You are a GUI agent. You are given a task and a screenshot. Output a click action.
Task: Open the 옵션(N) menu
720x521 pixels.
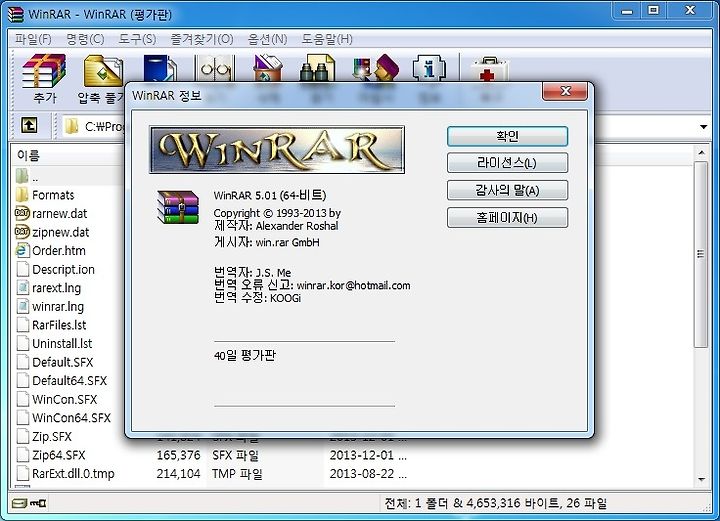[268, 39]
